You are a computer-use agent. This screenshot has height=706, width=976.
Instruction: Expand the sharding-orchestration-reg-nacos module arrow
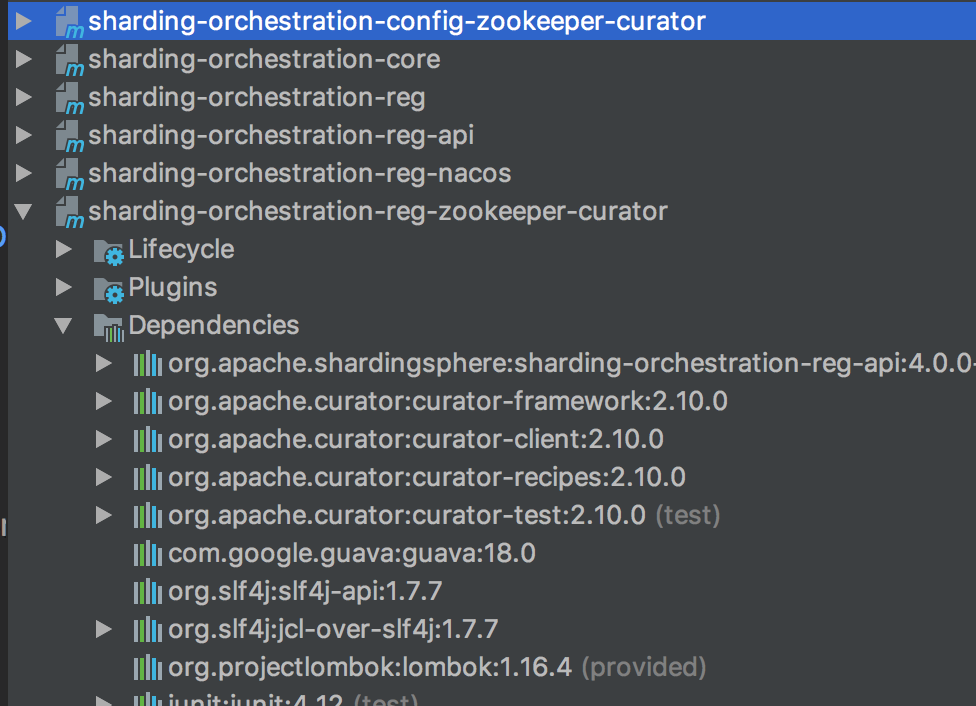click(24, 173)
